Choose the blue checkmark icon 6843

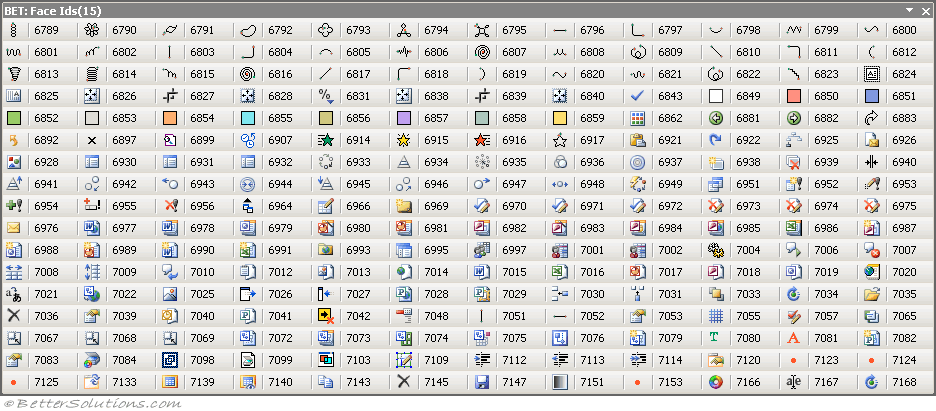pos(638,95)
